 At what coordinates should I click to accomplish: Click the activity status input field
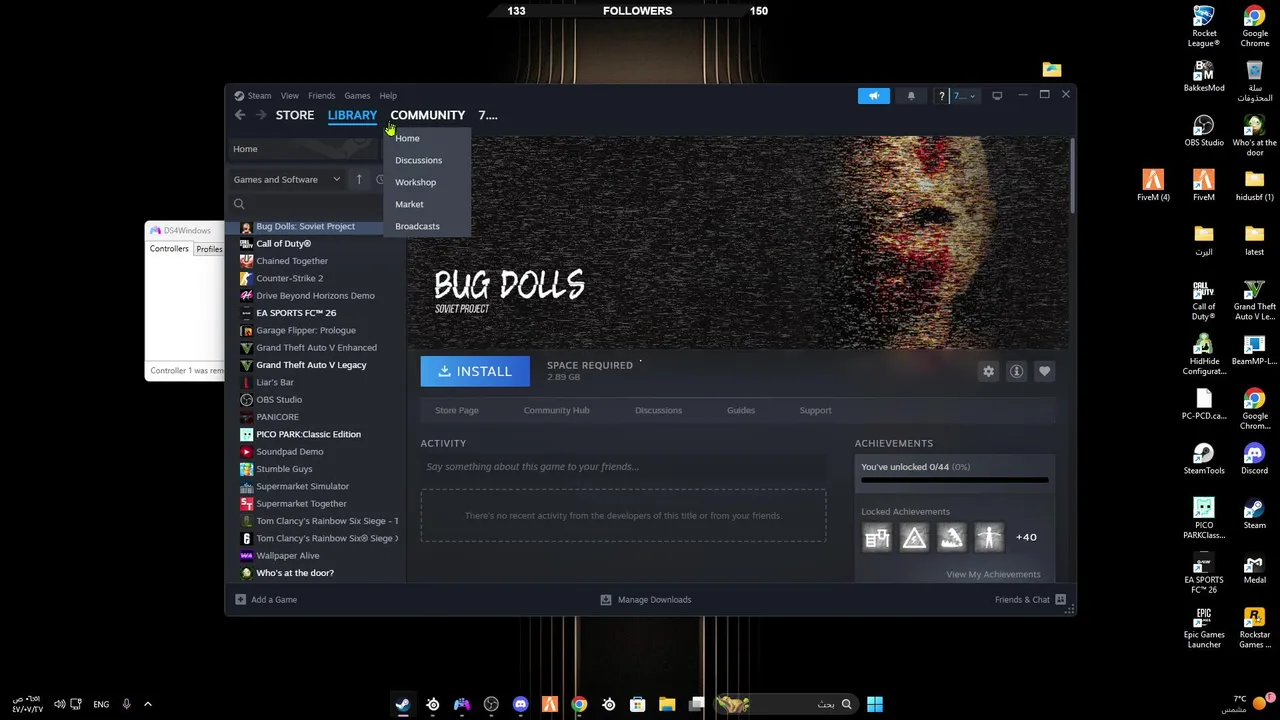pyautogui.click(x=623, y=467)
